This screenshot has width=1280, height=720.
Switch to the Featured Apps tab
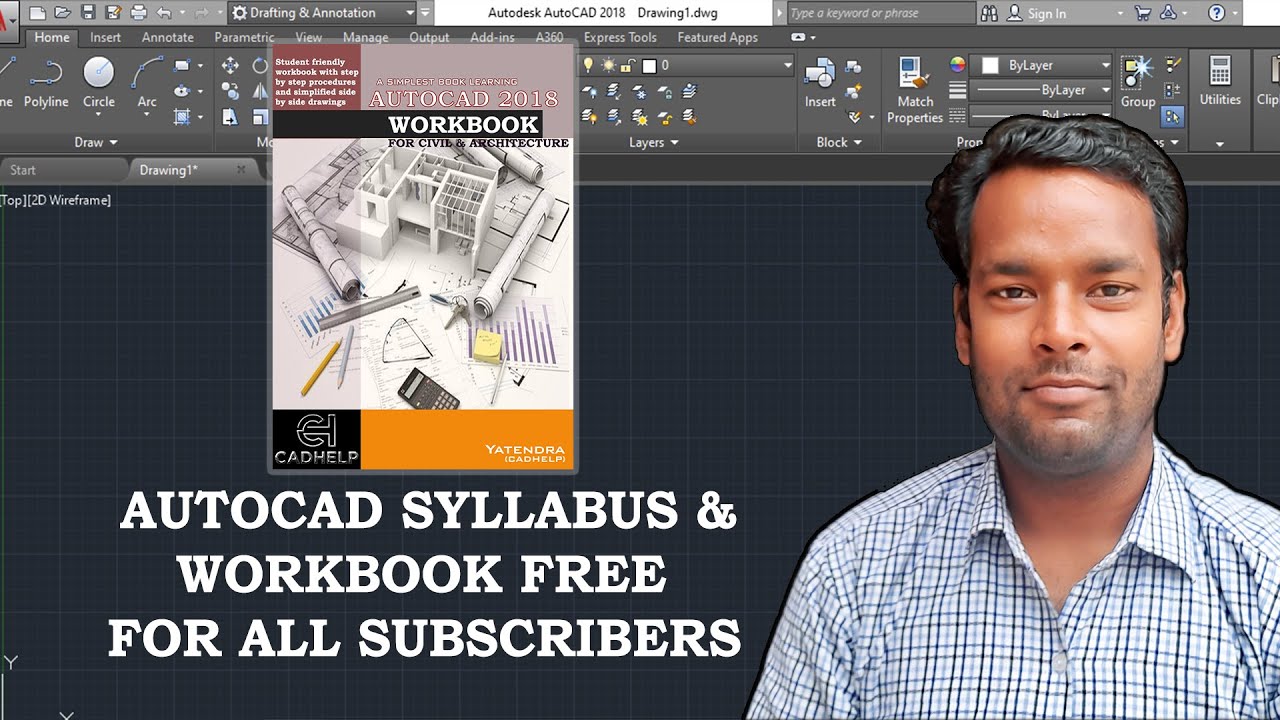click(717, 37)
